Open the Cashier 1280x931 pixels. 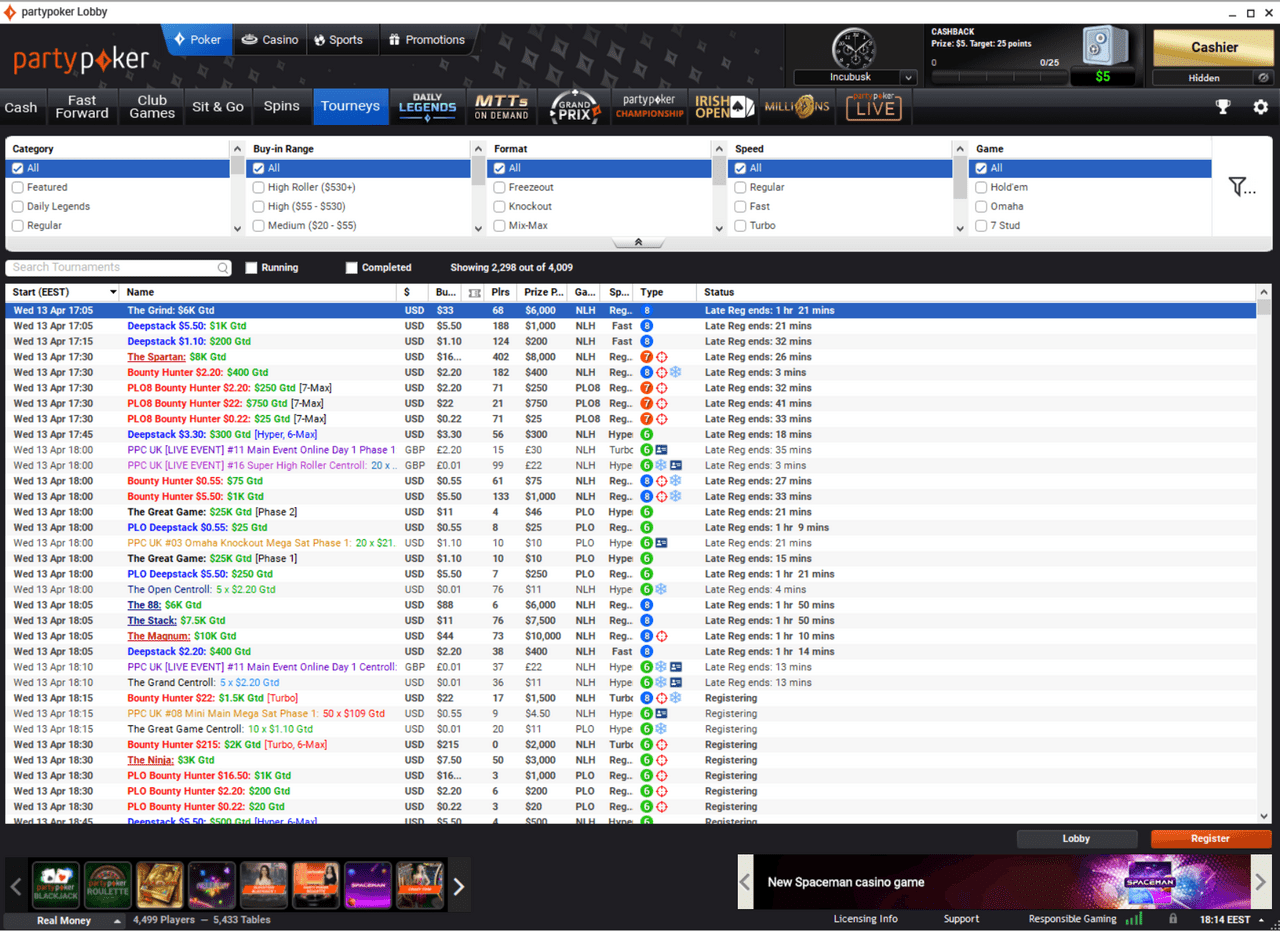pyautogui.click(x=1214, y=47)
